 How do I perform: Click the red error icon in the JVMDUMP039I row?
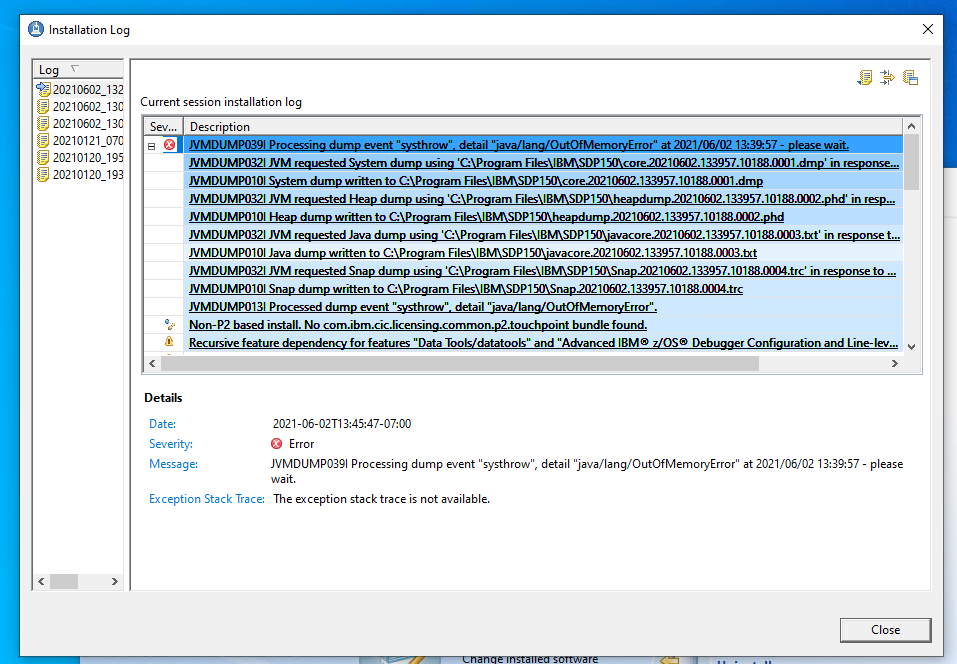(170, 145)
